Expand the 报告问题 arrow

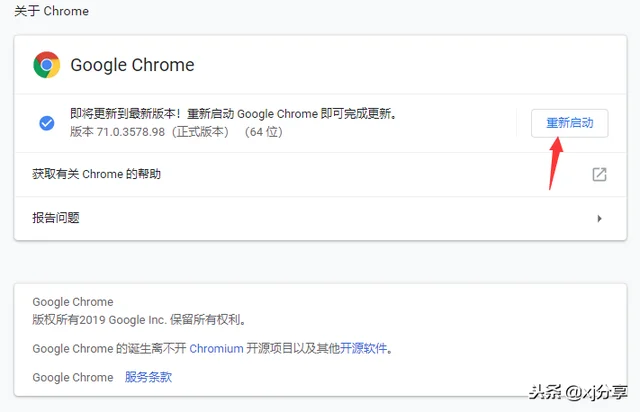point(599,218)
